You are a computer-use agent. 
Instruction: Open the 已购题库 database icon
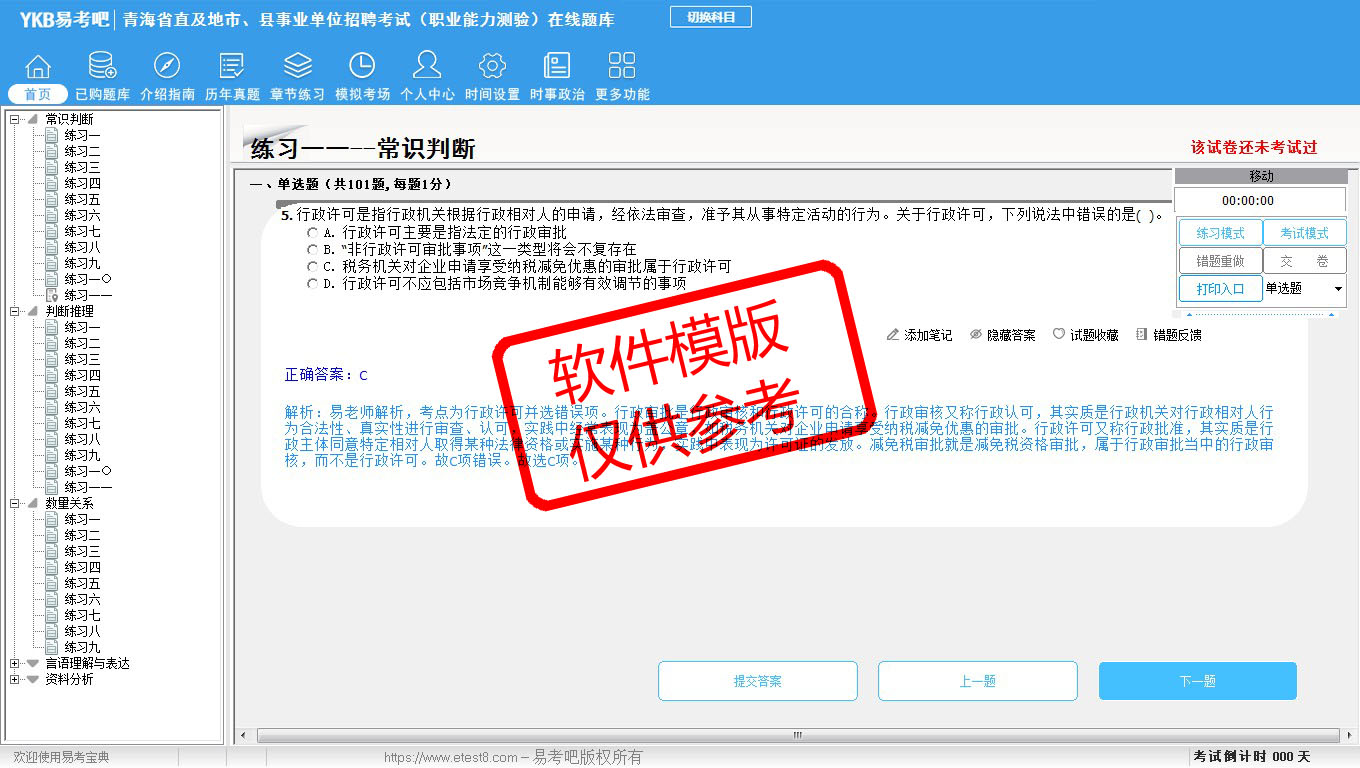(x=102, y=66)
